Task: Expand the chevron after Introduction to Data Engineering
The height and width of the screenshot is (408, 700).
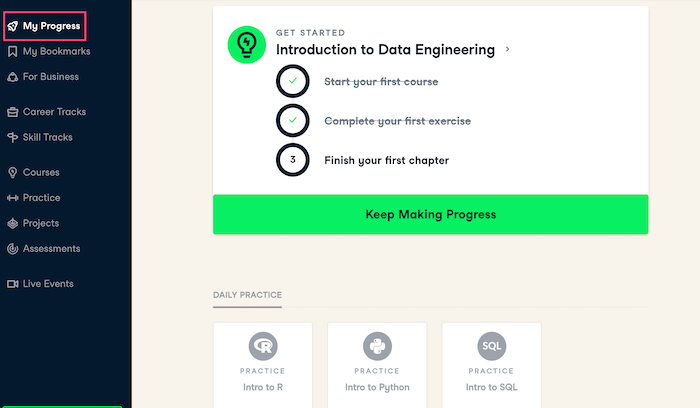Action: click(x=507, y=49)
